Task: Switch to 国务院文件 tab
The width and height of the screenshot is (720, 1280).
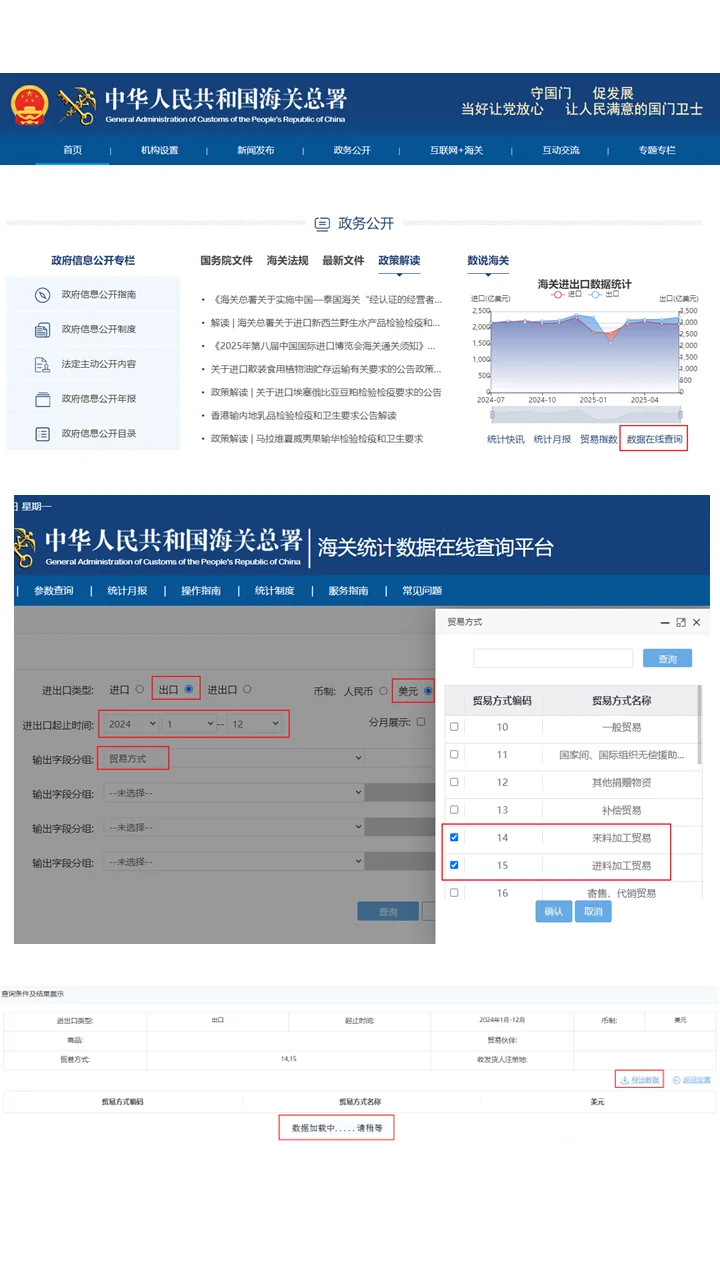Action: click(226, 260)
